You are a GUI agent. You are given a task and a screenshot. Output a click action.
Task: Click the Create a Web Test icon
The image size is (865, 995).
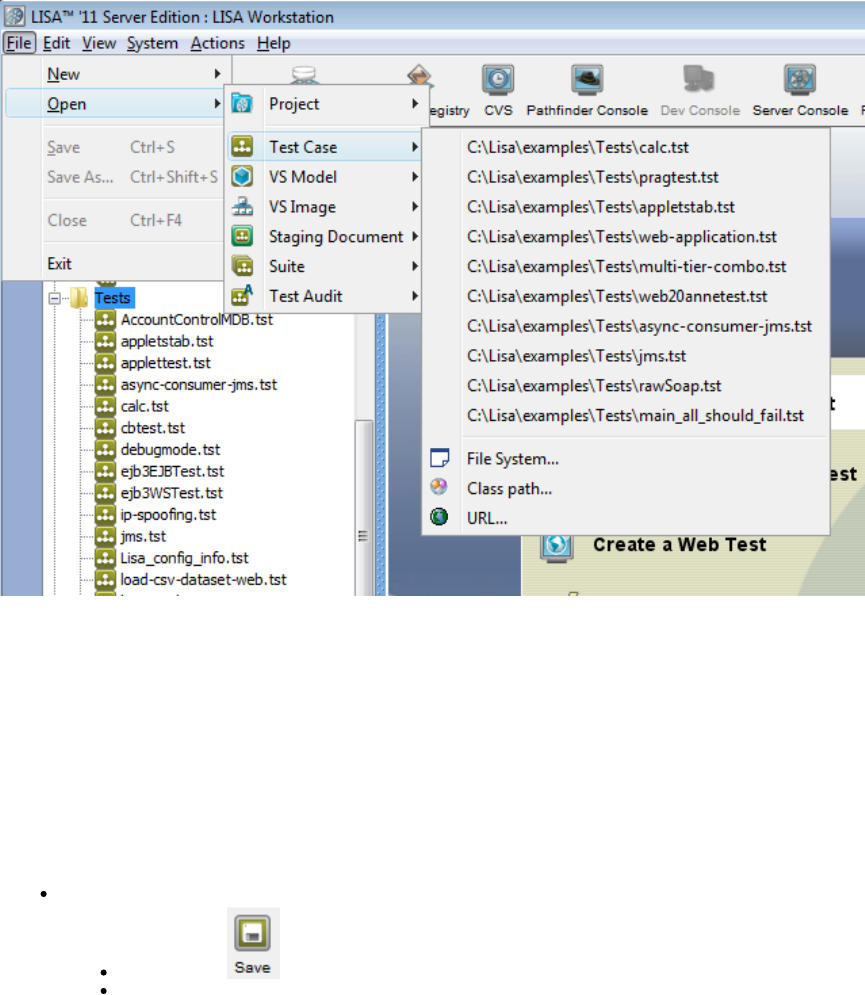point(557,546)
